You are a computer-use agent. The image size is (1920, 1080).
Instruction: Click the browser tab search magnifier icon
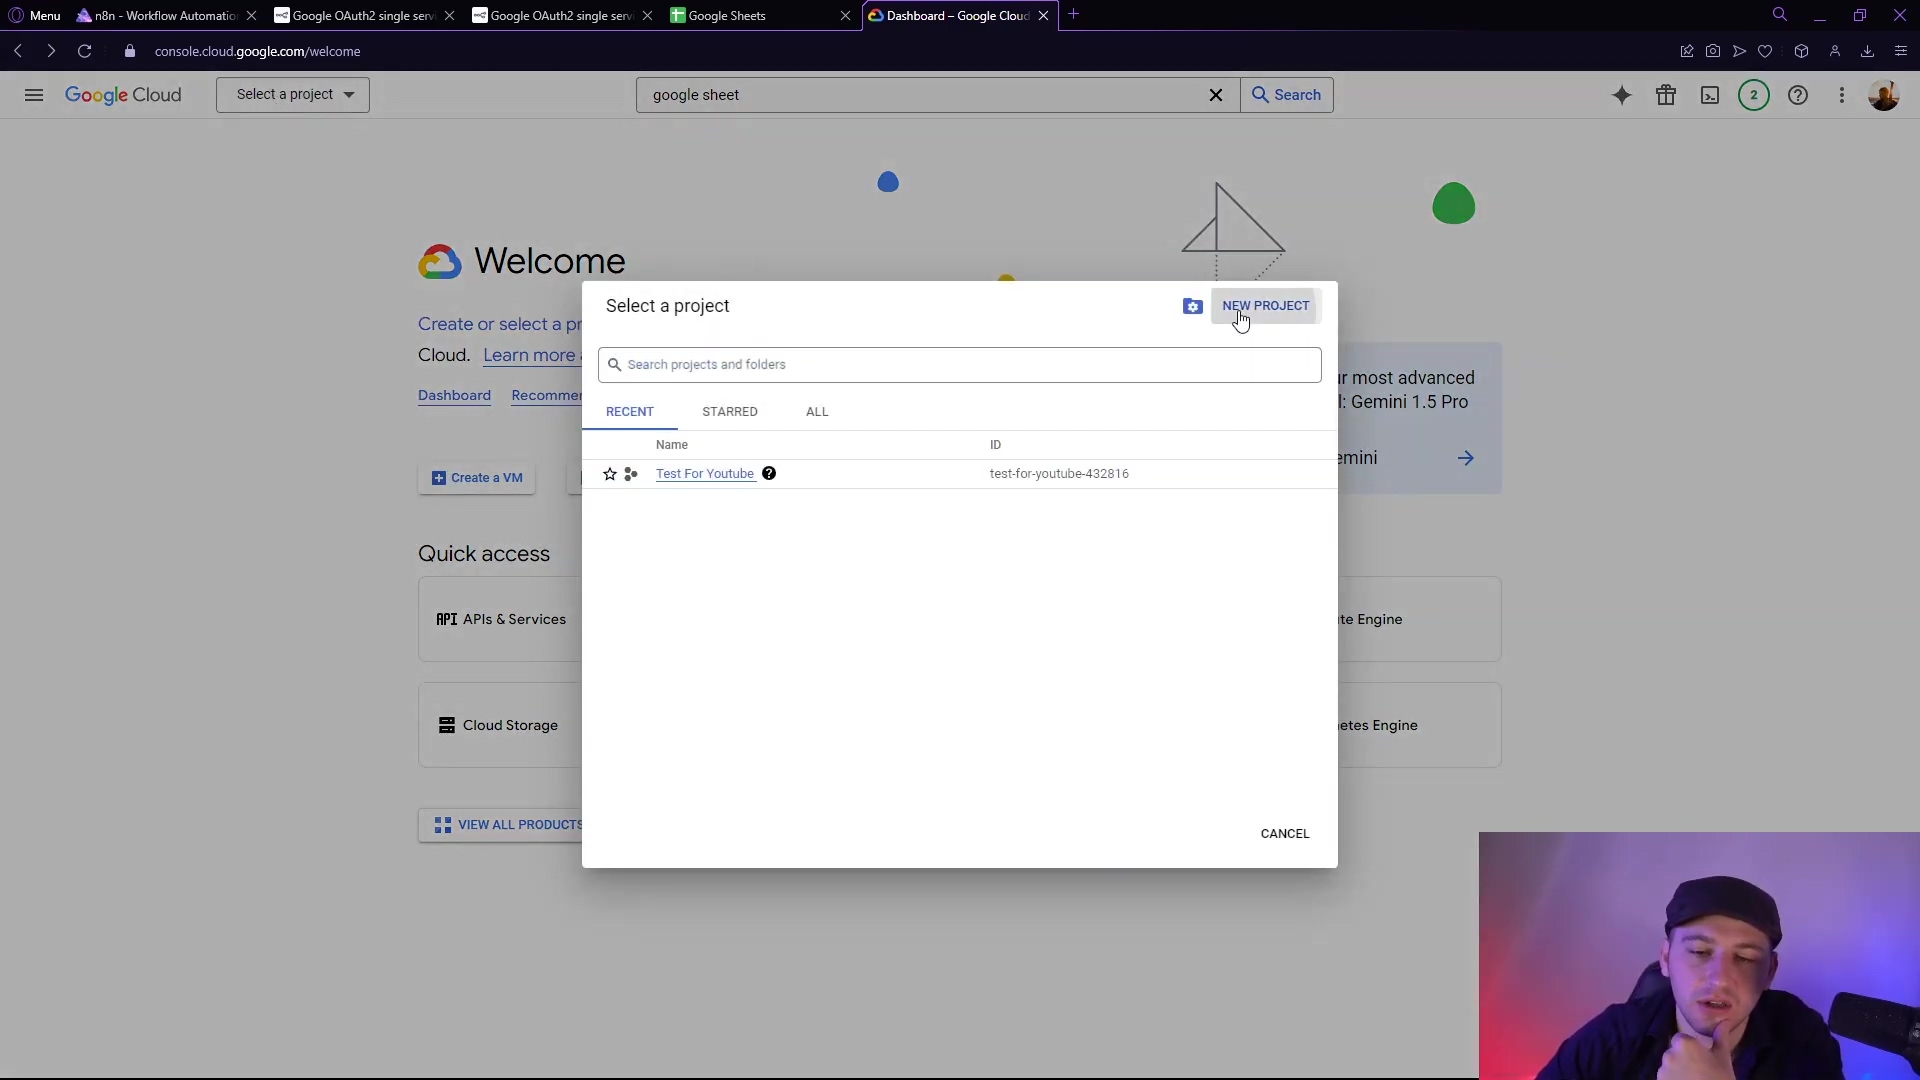point(1780,14)
